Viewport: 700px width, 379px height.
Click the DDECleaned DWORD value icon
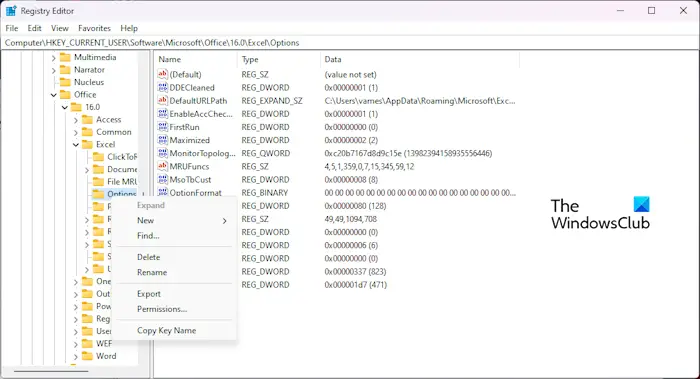[162, 87]
